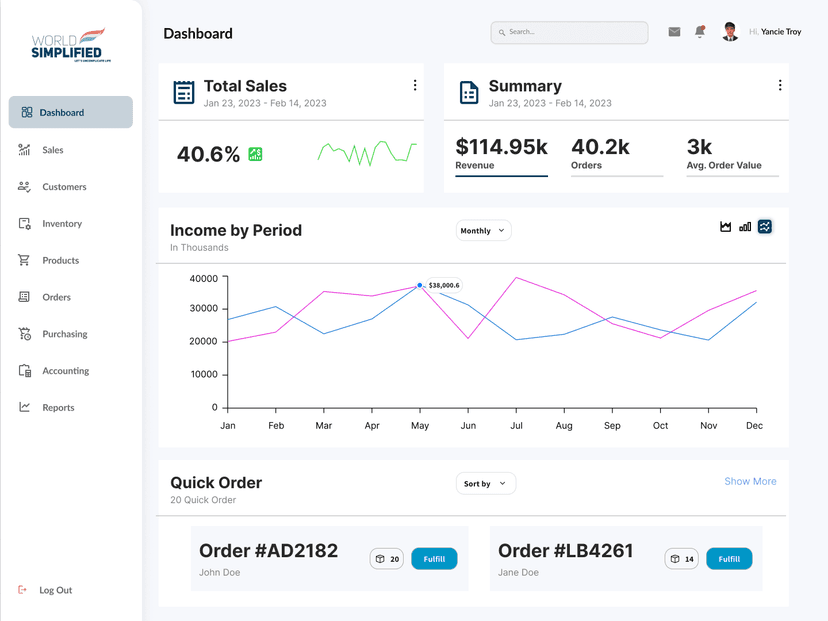
Task: Select the May data point marker
Action: tap(420, 285)
